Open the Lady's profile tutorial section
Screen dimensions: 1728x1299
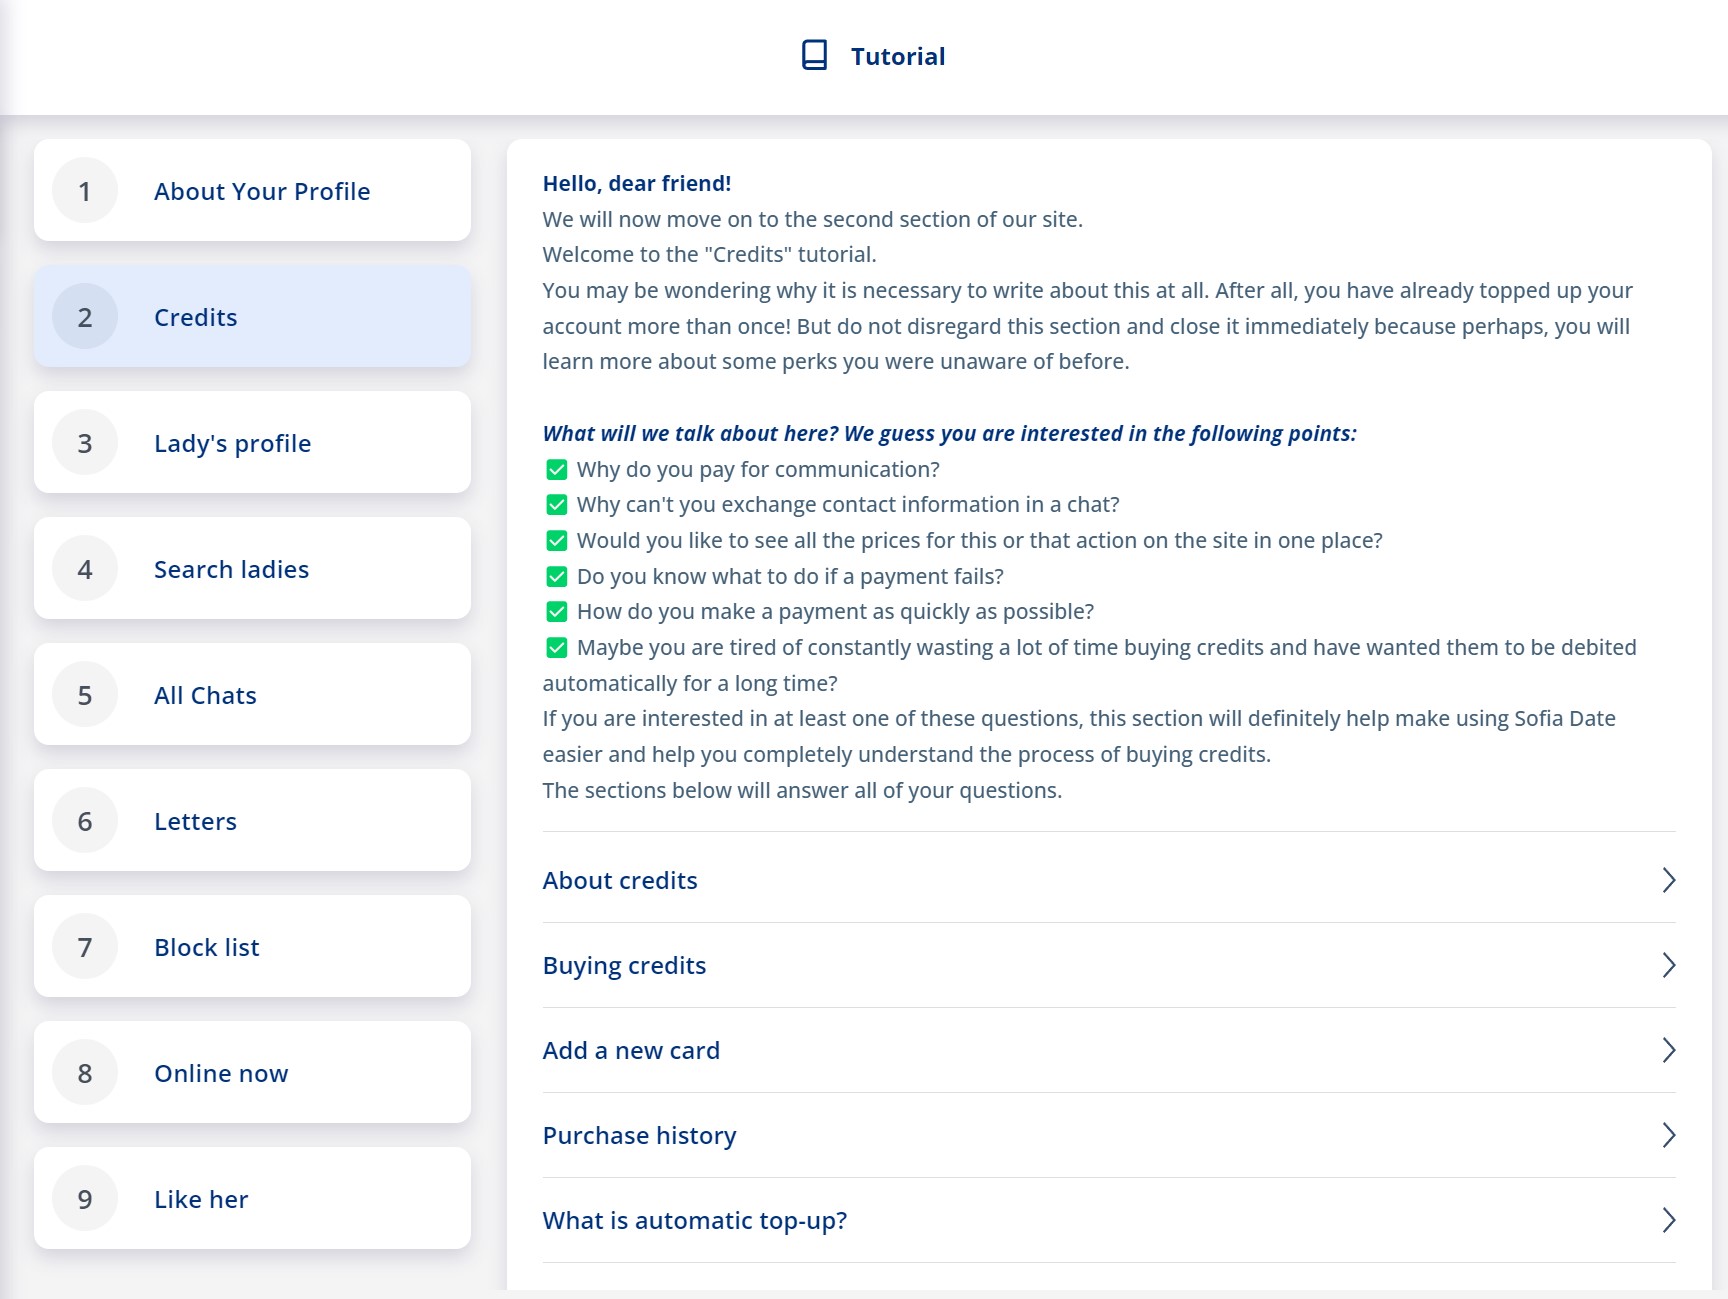(252, 442)
